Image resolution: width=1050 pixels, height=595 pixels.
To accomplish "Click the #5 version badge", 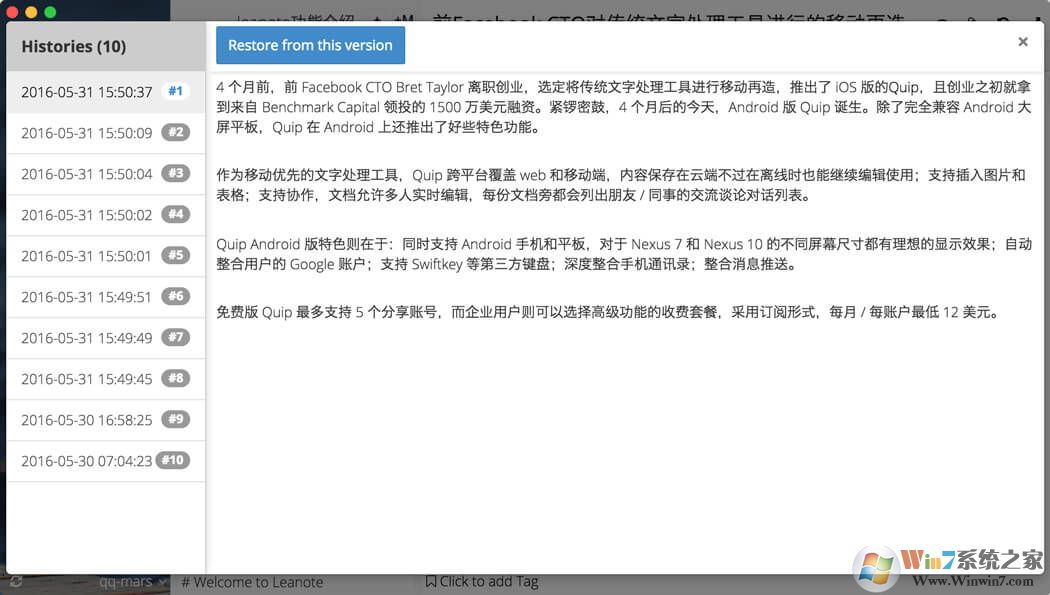I will [x=175, y=255].
